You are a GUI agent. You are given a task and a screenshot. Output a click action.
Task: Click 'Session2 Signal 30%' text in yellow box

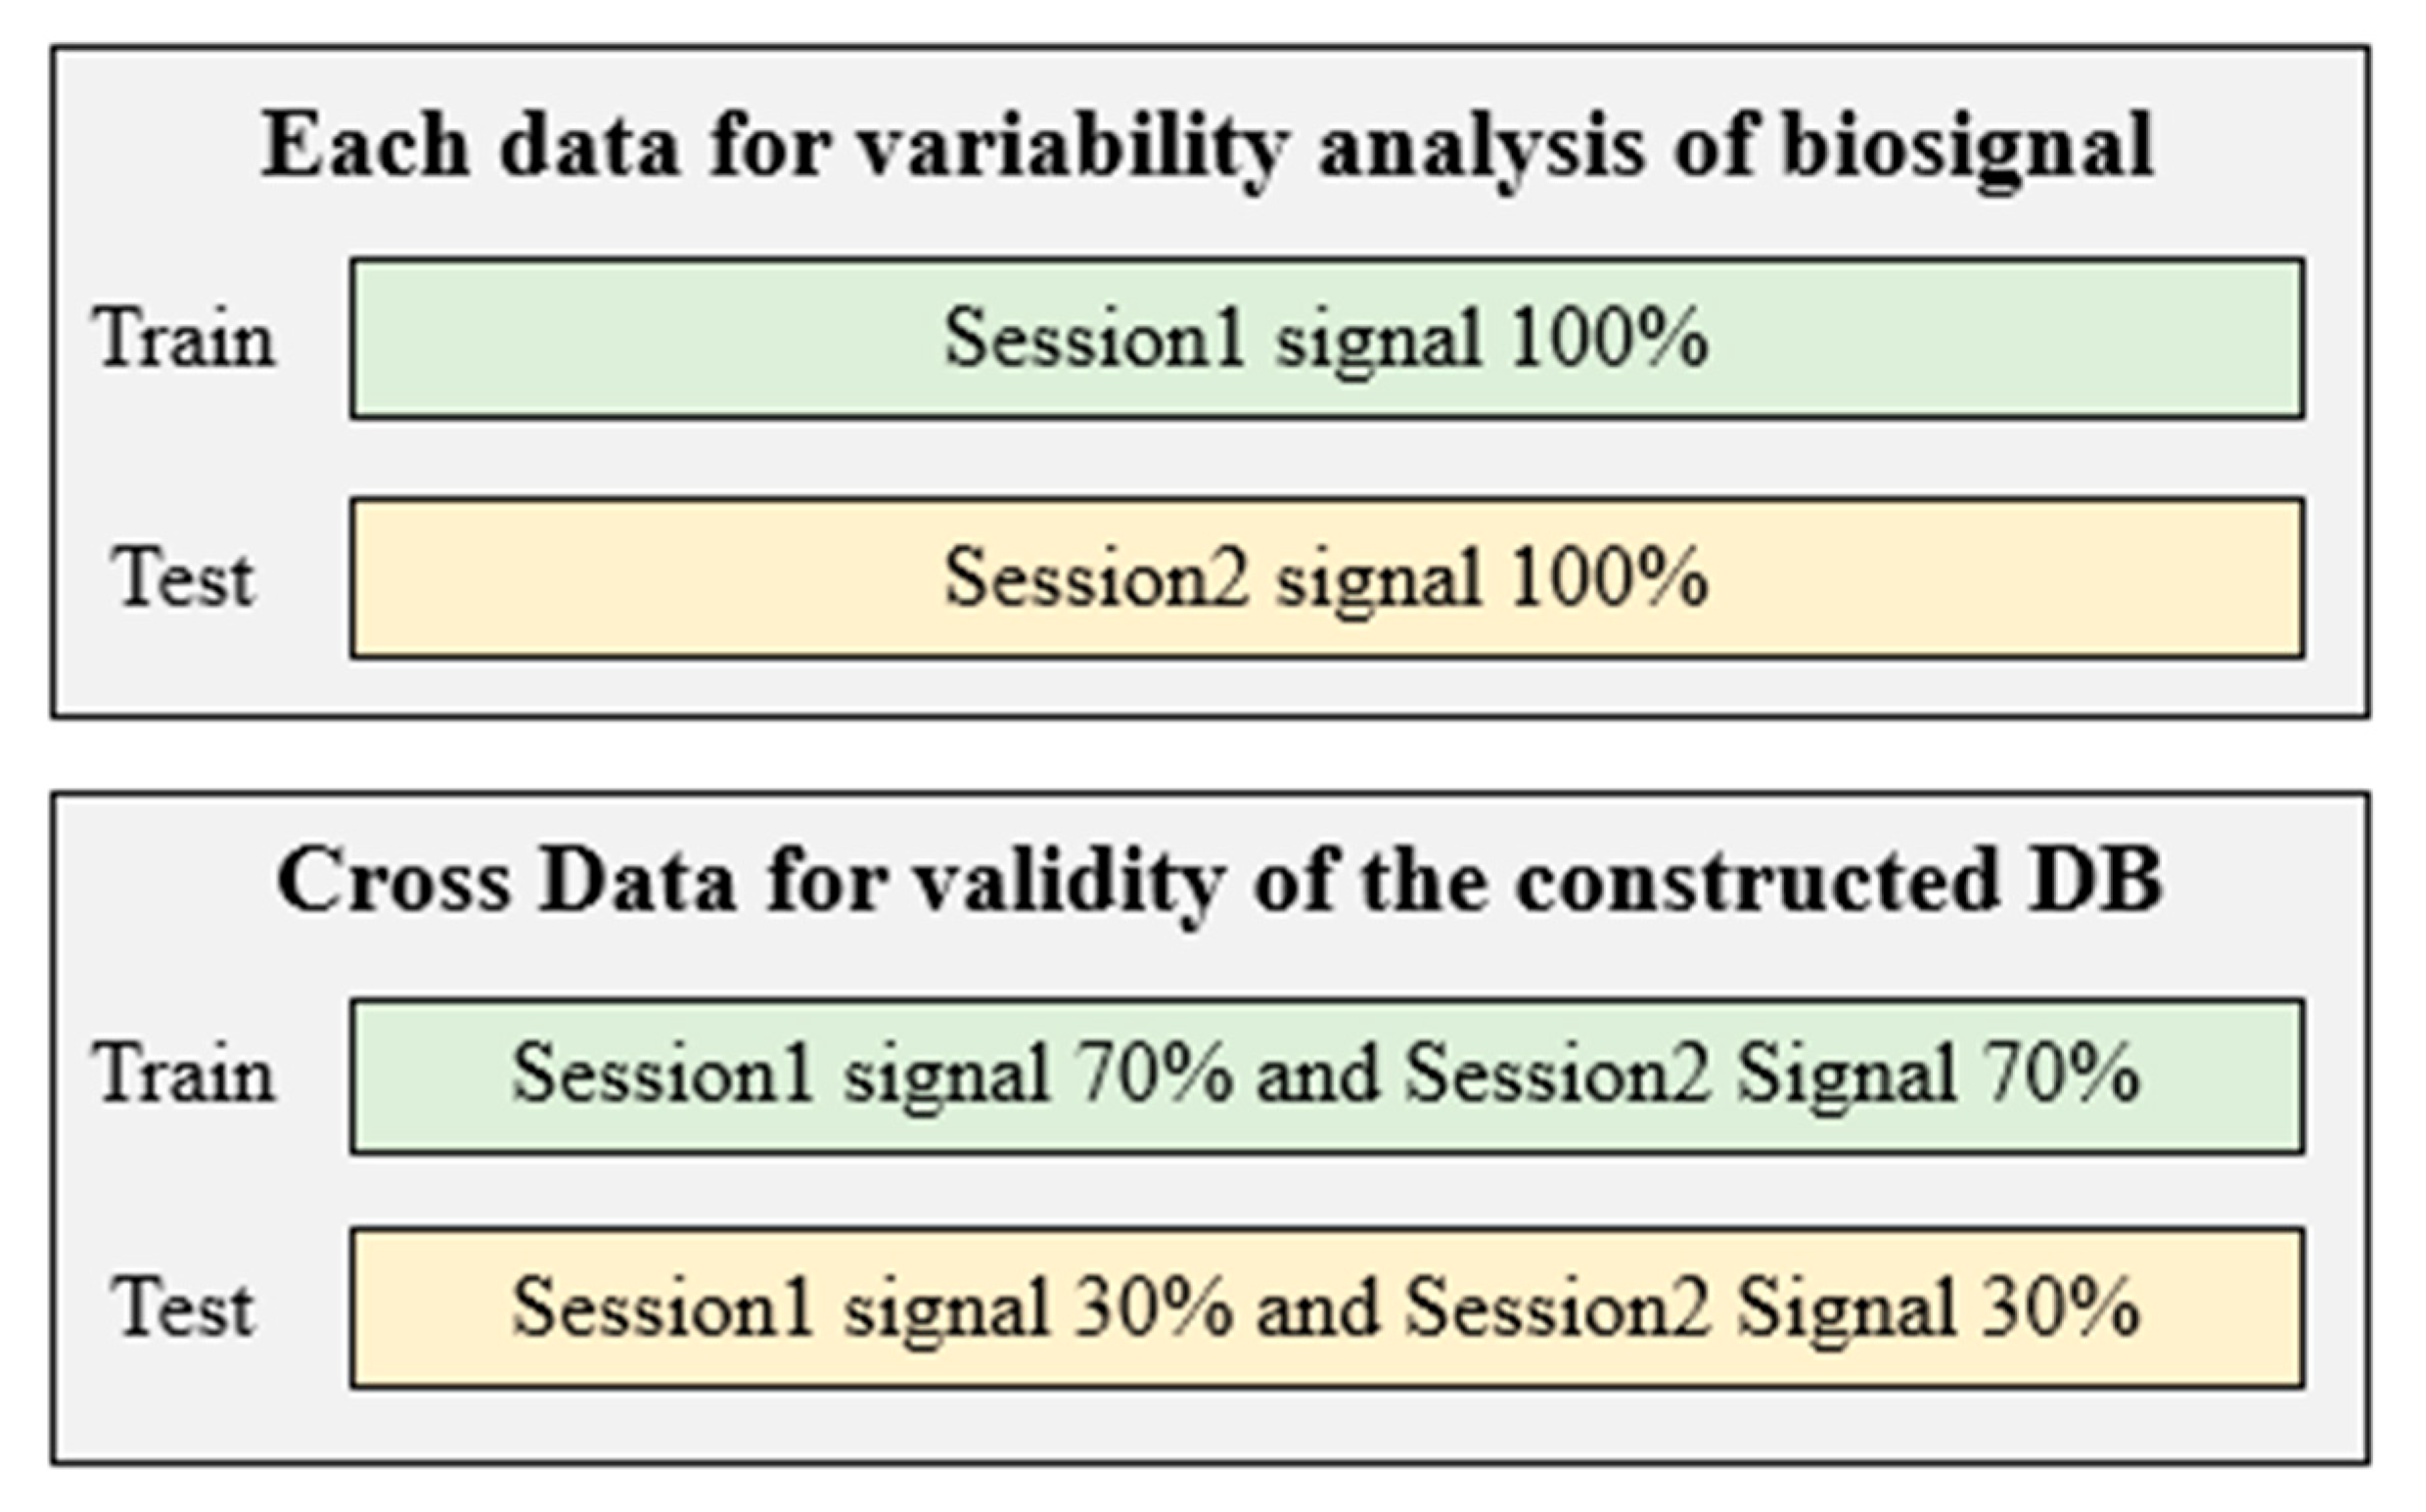coord(1772,1308)
